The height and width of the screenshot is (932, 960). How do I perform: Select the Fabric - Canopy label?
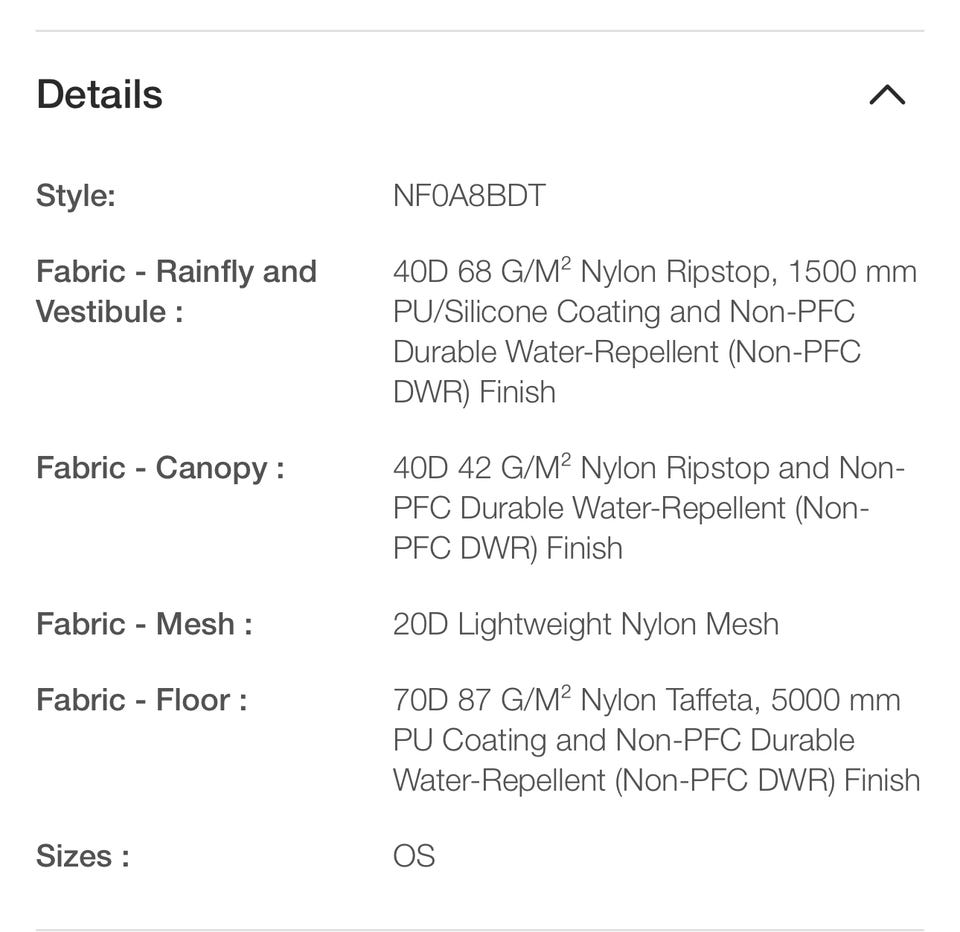tap(160, 468)
